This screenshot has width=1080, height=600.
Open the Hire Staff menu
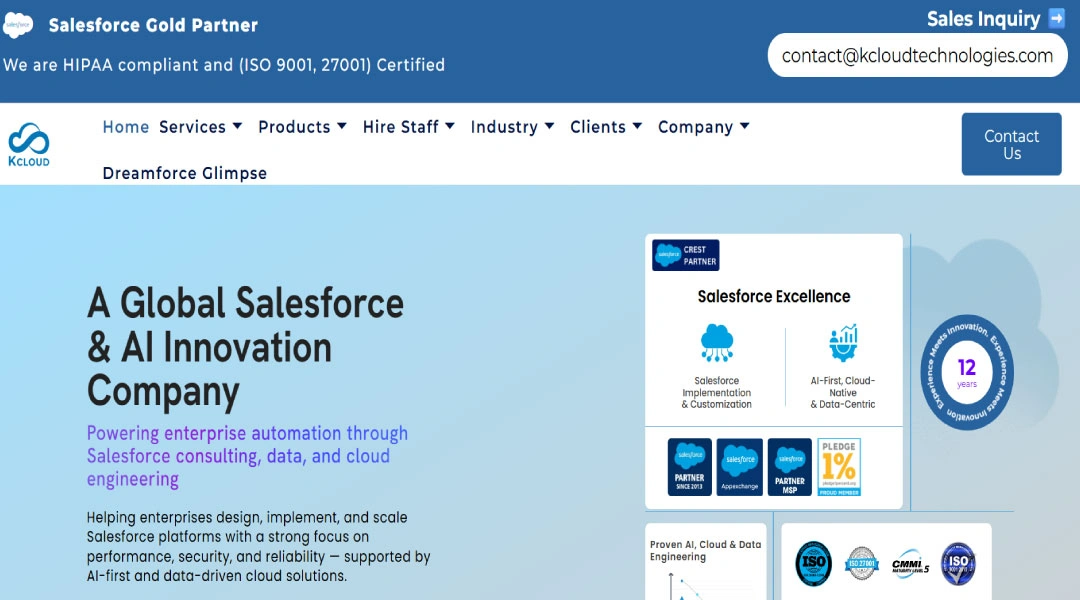coord(401,127)
